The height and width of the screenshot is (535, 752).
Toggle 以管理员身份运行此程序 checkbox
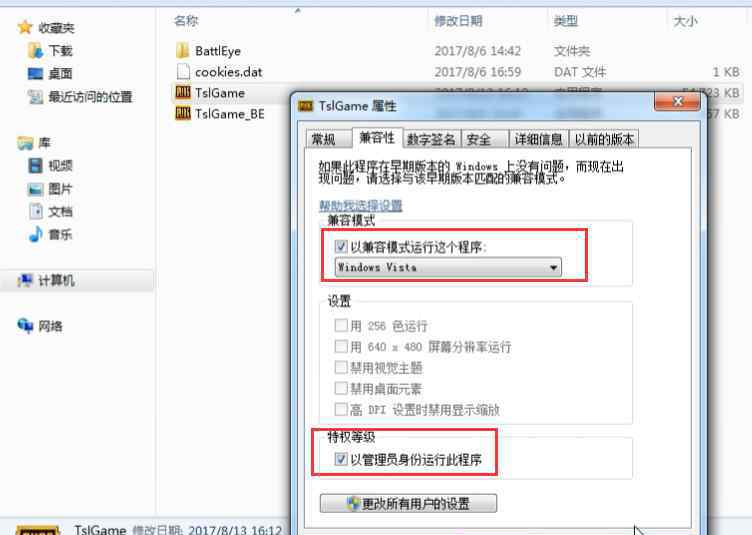pyautogui.click(x=341, y=459)
